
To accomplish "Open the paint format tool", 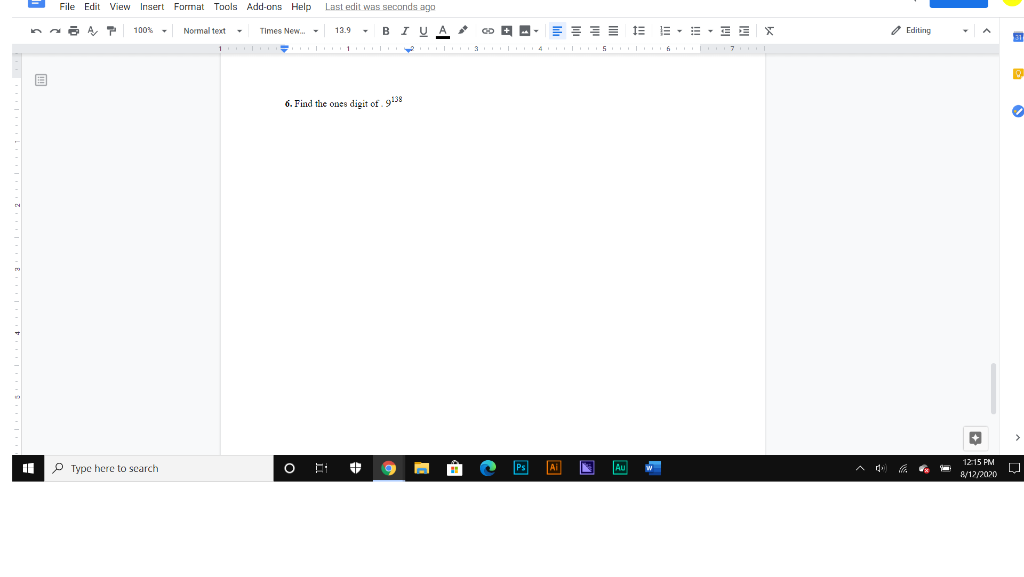I will coord(110,30).
